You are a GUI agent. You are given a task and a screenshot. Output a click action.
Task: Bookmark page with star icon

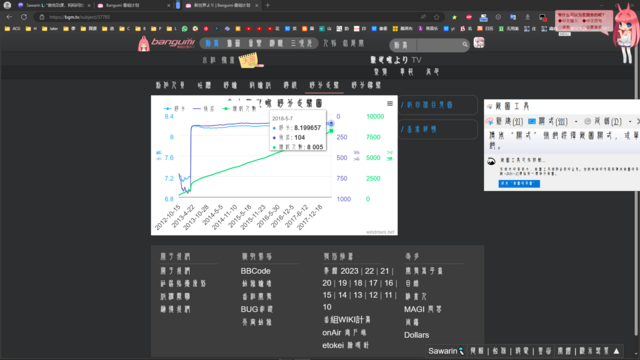point(437,17)
